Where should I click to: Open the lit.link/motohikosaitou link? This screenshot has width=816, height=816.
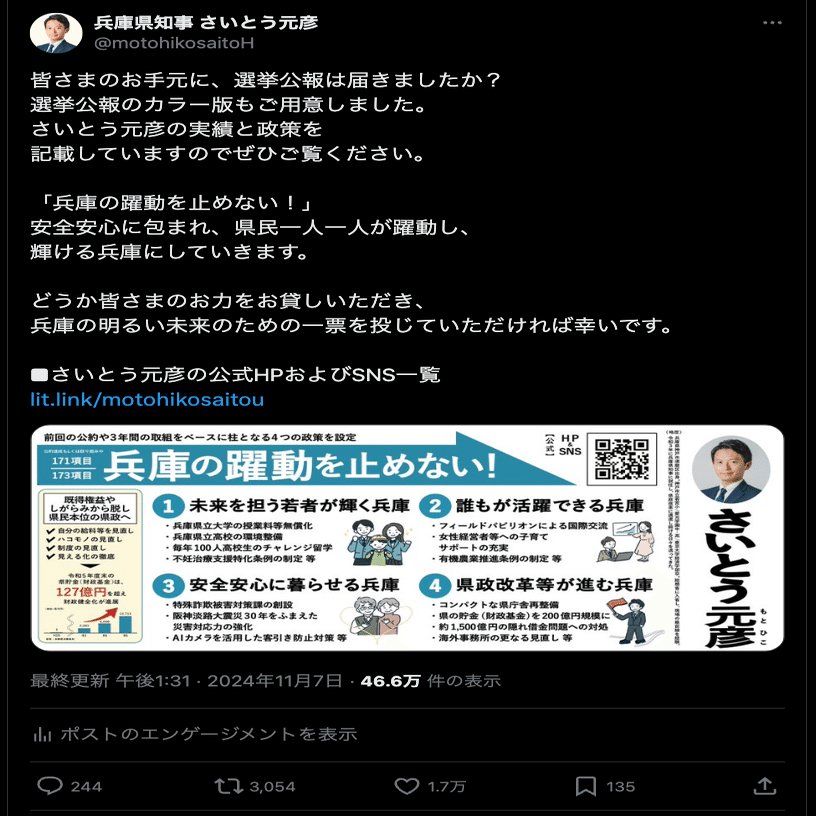pos(147,400)
